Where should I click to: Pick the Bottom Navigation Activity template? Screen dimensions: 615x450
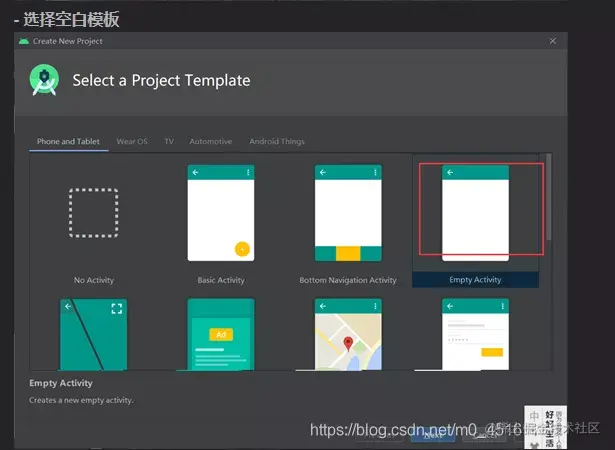348,213
